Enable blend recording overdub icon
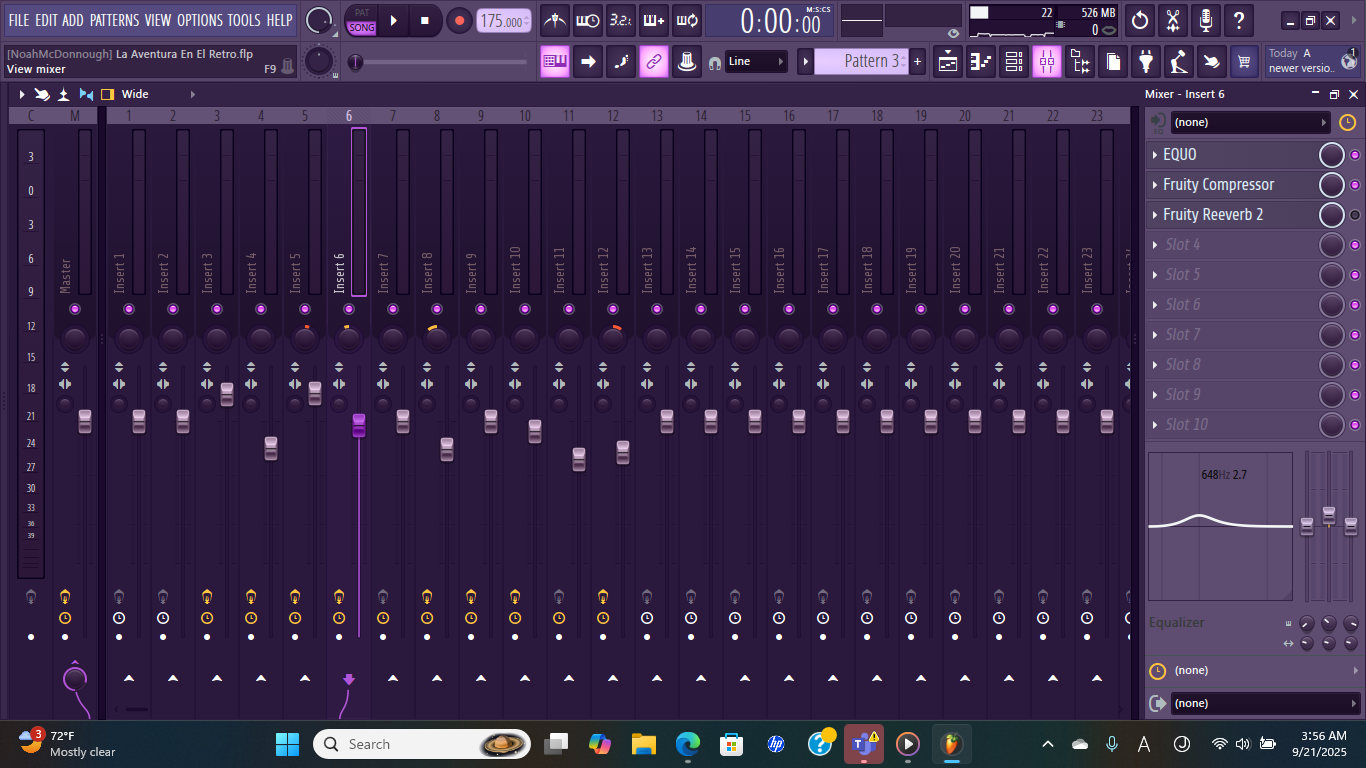 tap(653, 20)
